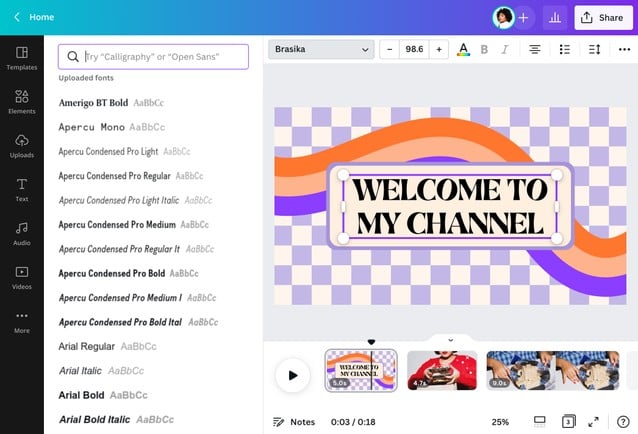
Task: Toggle bulleted list formatting
Action: pos(565,49)
